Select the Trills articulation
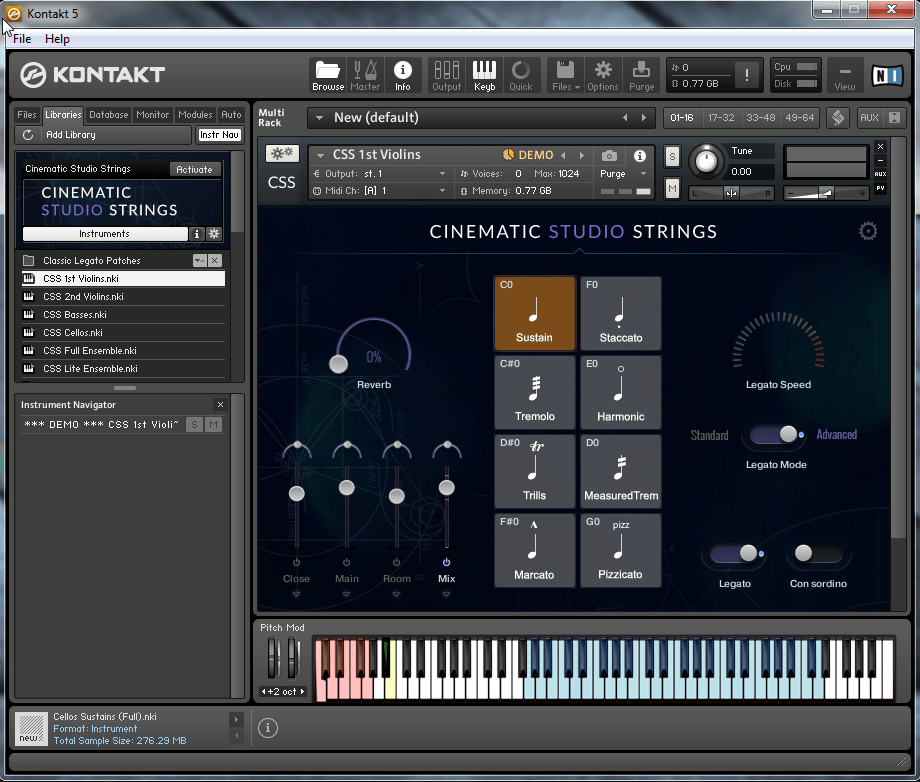Screen dimensions: 920x782 (x=534, y=471)
